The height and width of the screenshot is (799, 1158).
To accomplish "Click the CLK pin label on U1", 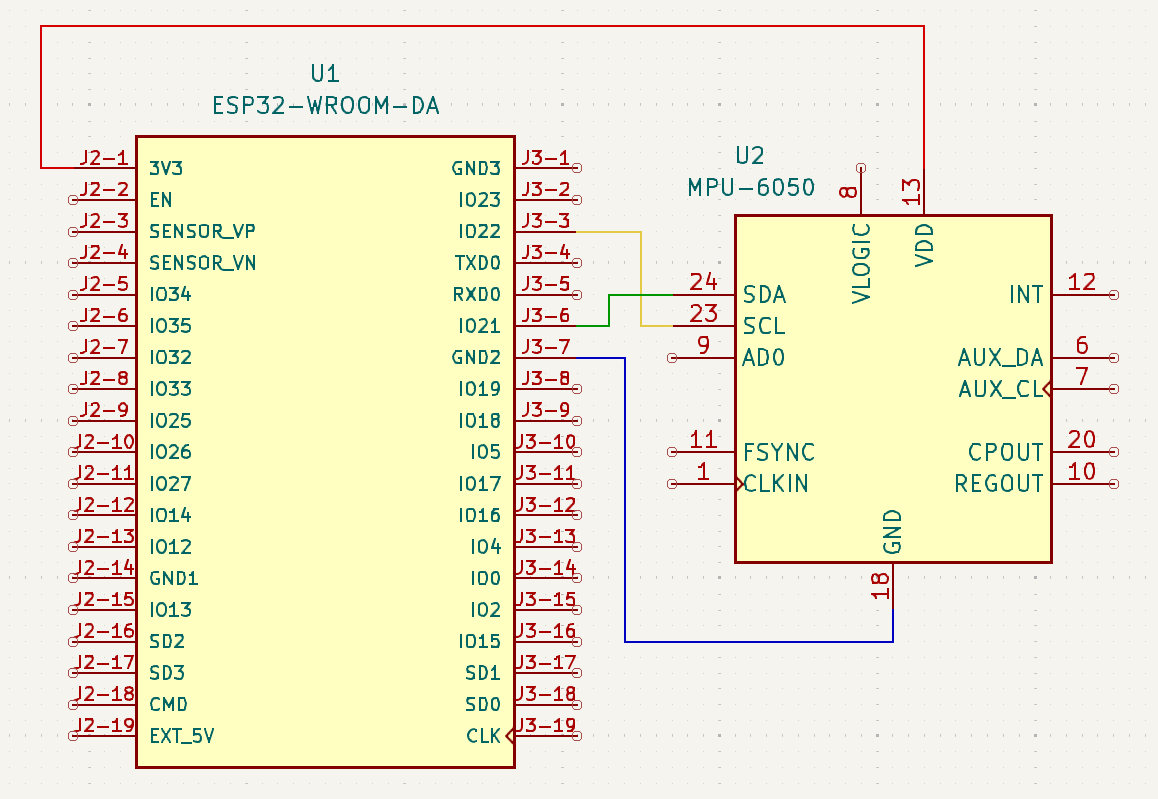I will 484,736.
